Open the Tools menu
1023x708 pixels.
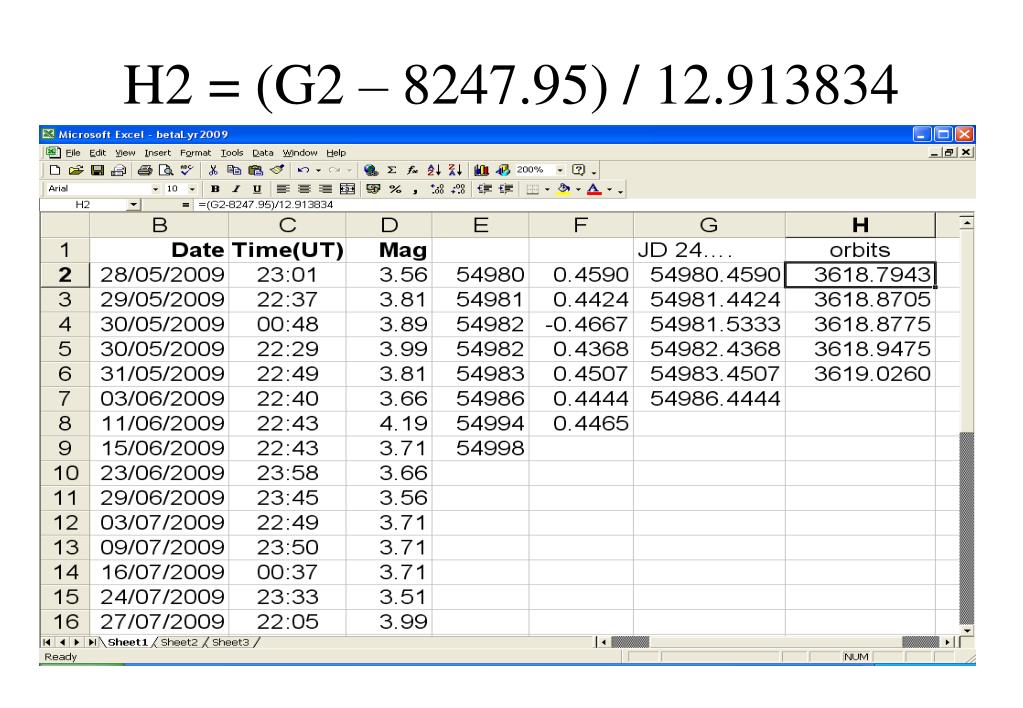[232, 153]
